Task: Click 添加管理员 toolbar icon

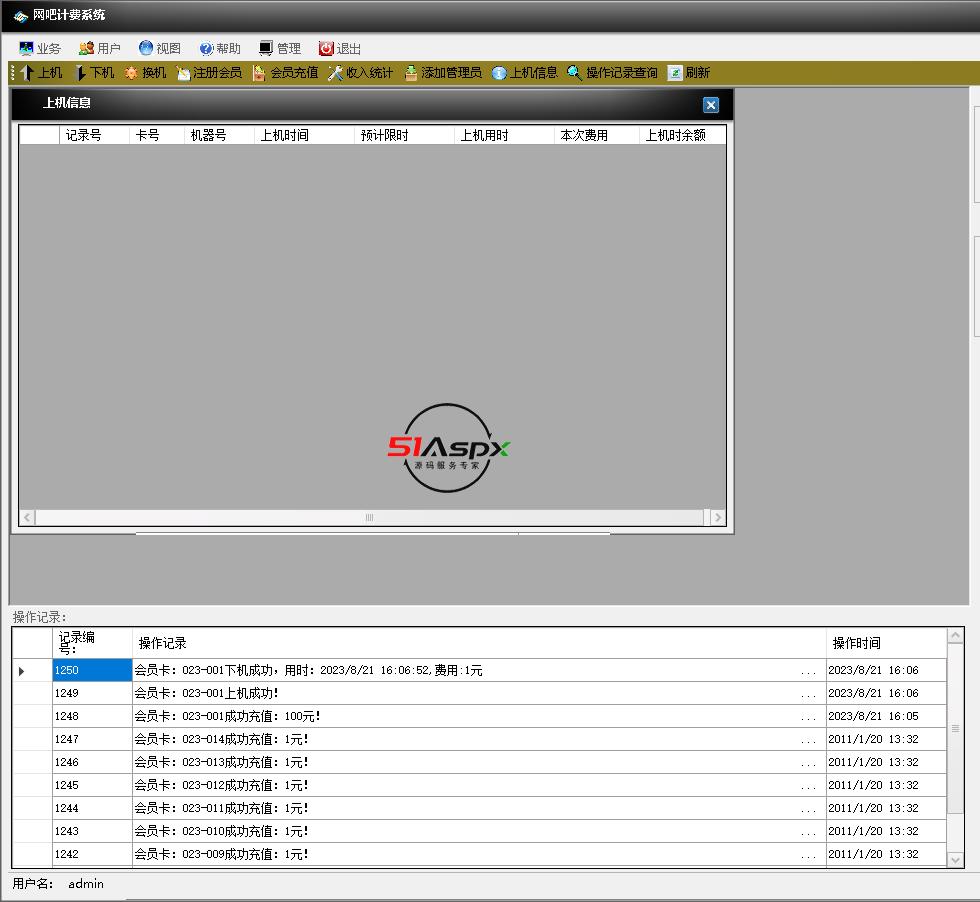Action: click(442, 73)
